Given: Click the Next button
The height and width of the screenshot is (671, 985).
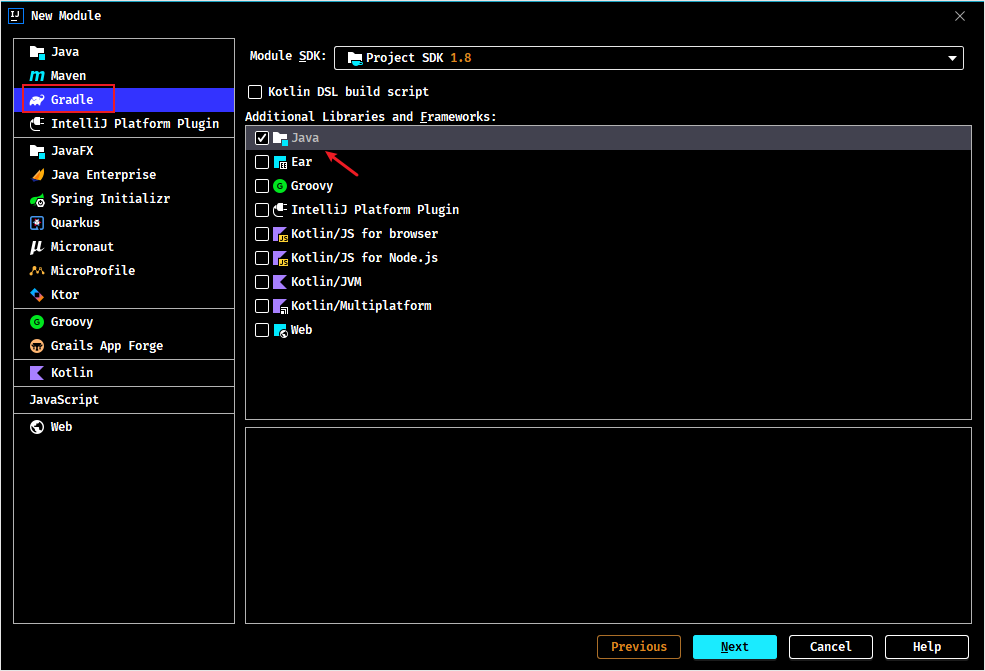Looking at the screenshot, I should point(734,646).
